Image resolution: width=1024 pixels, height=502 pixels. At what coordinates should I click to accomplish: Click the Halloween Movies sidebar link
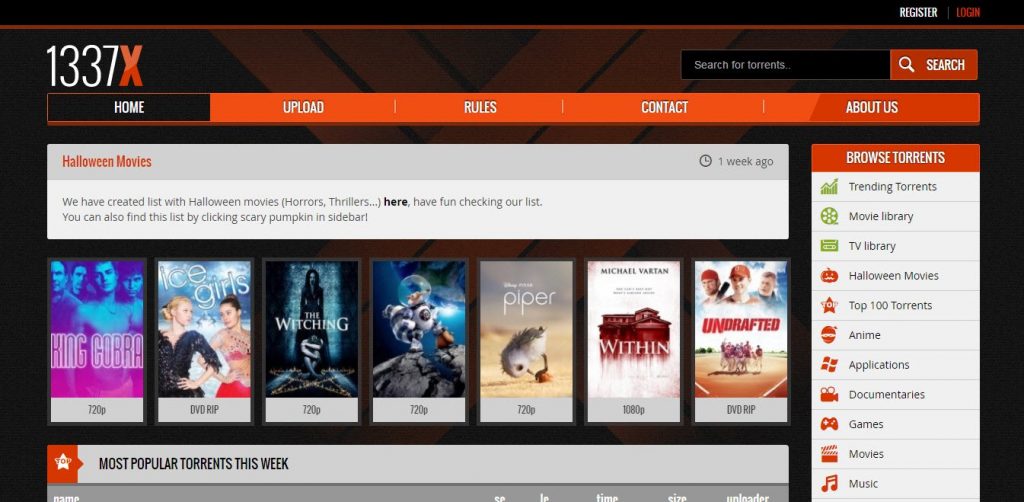893,275
